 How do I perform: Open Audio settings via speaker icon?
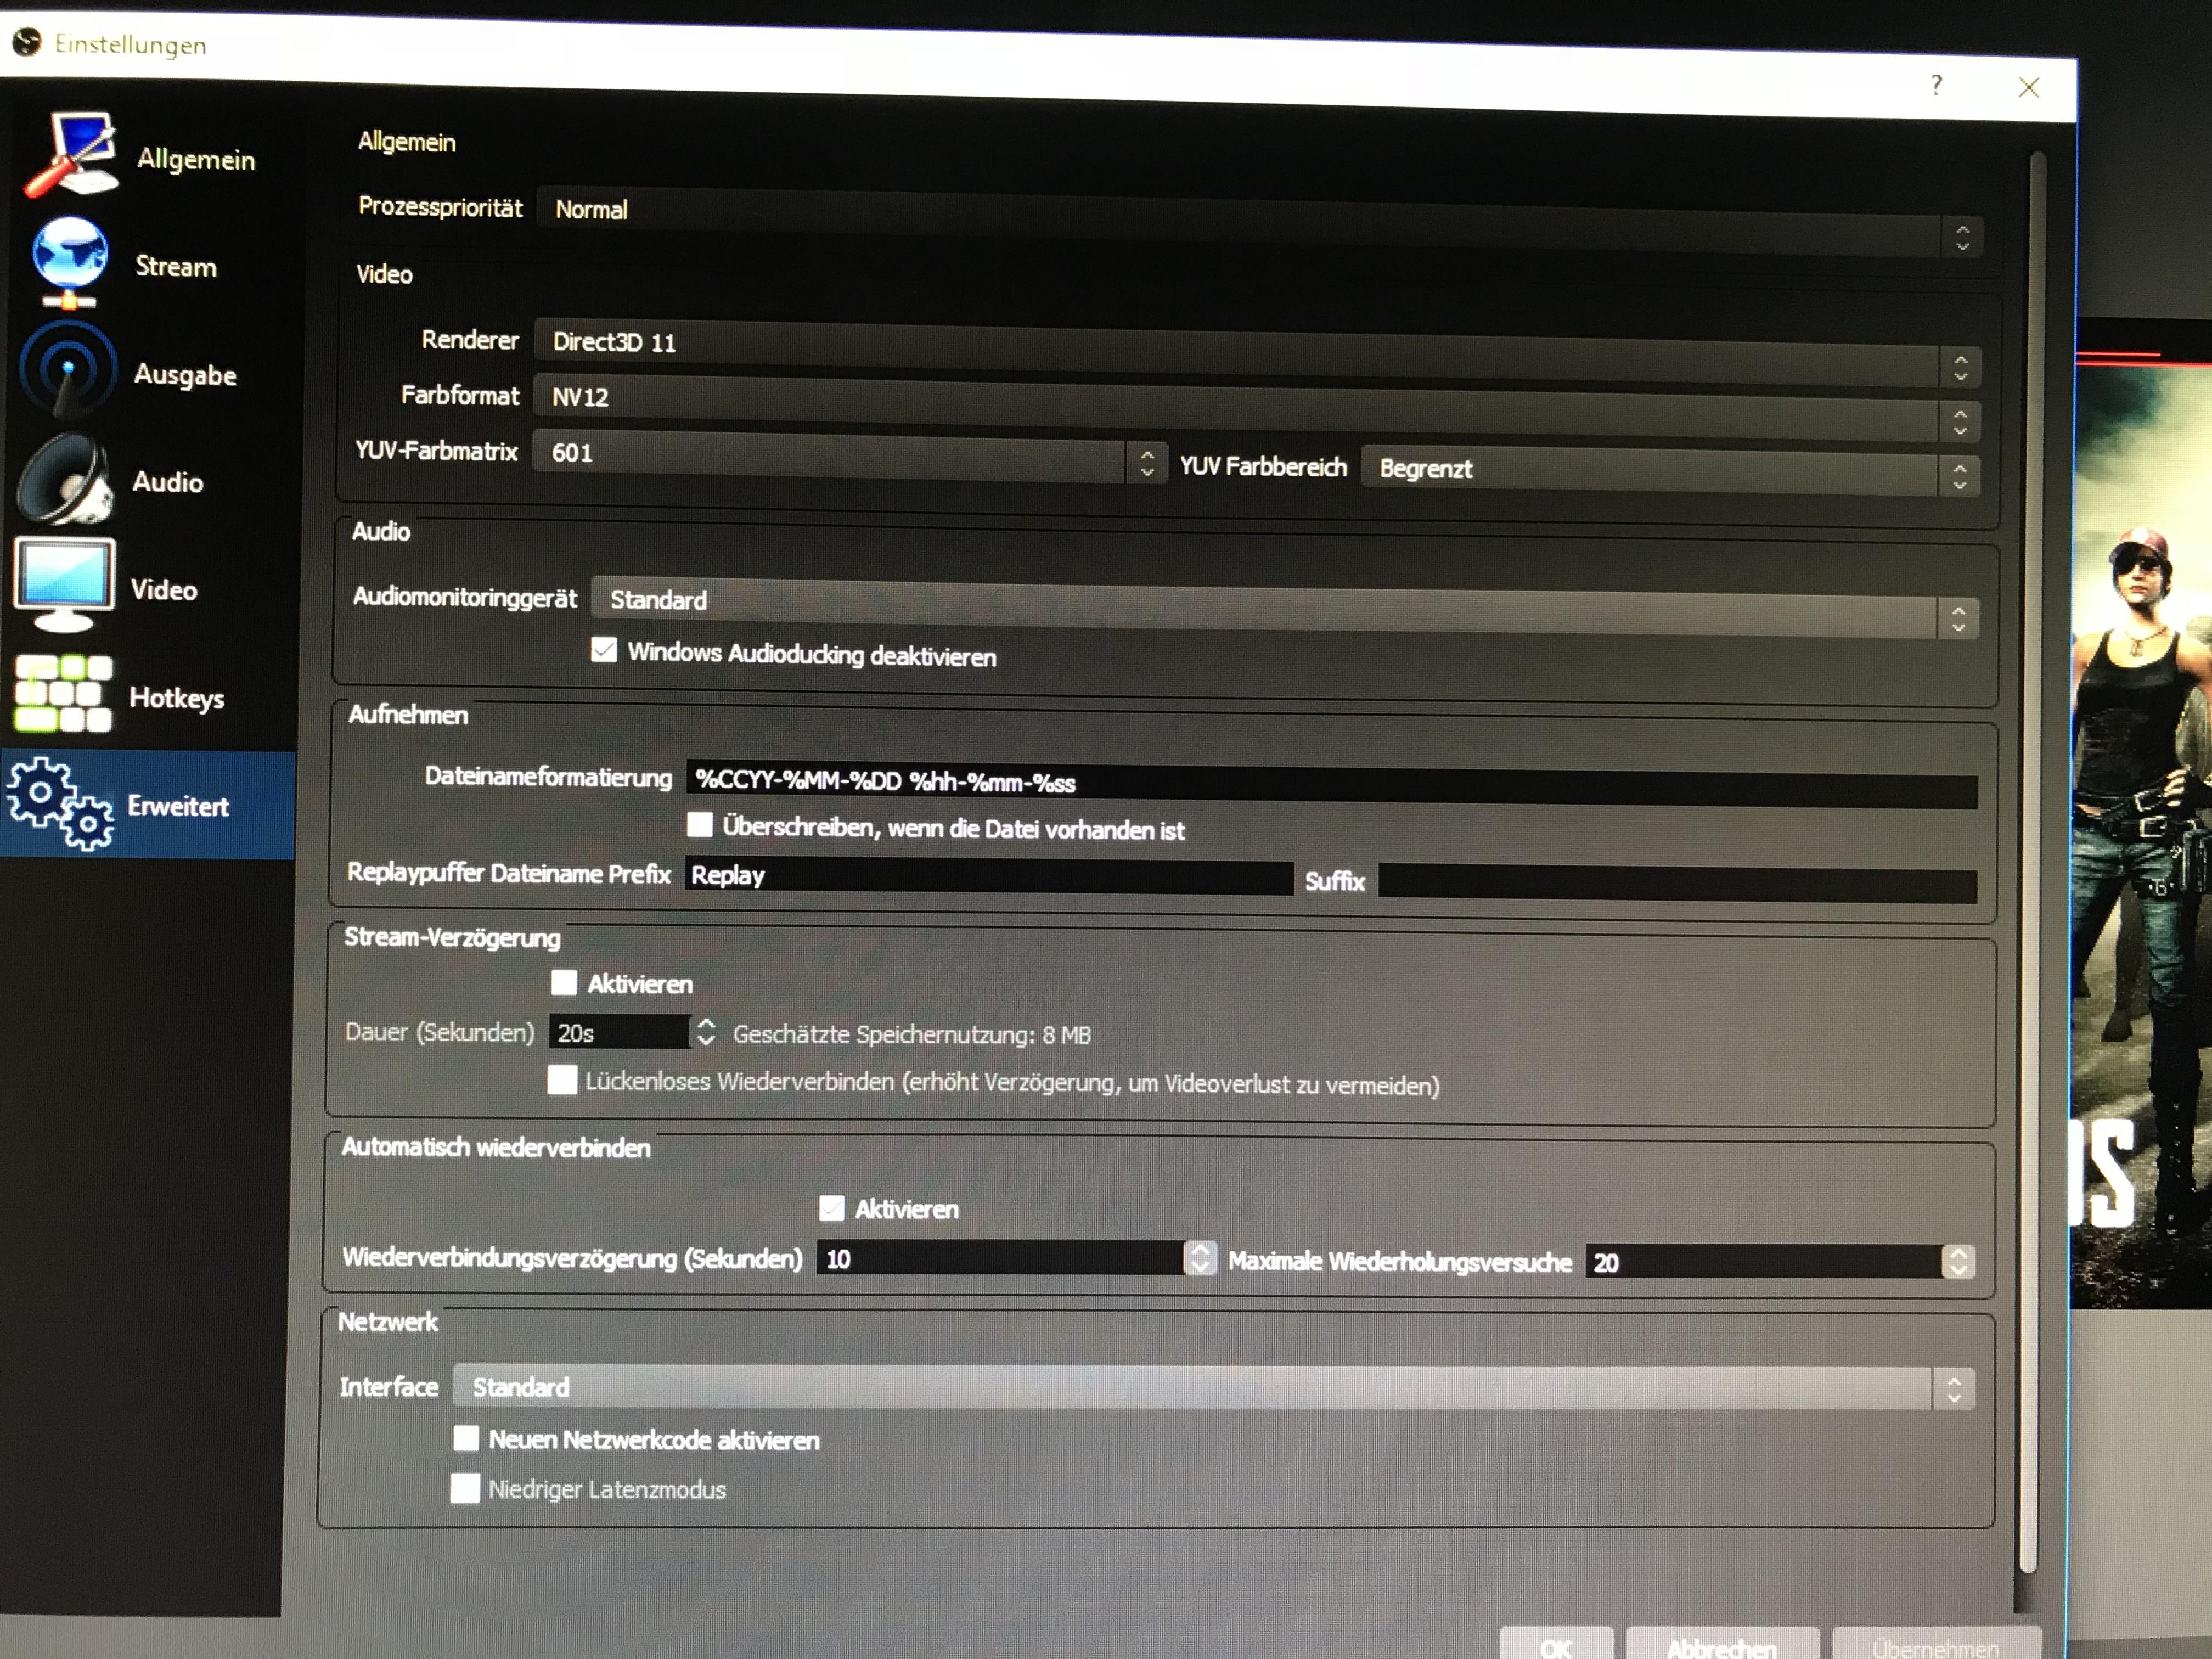coord(64,480)
